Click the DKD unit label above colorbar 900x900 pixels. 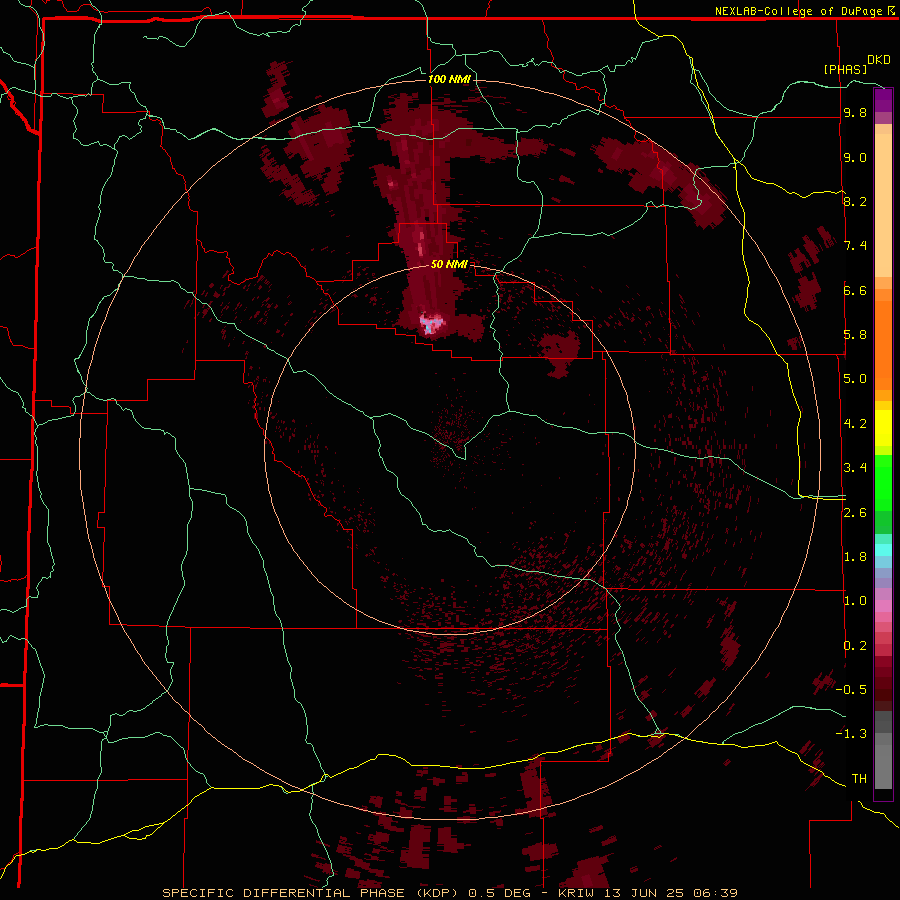tap(879, 60)
